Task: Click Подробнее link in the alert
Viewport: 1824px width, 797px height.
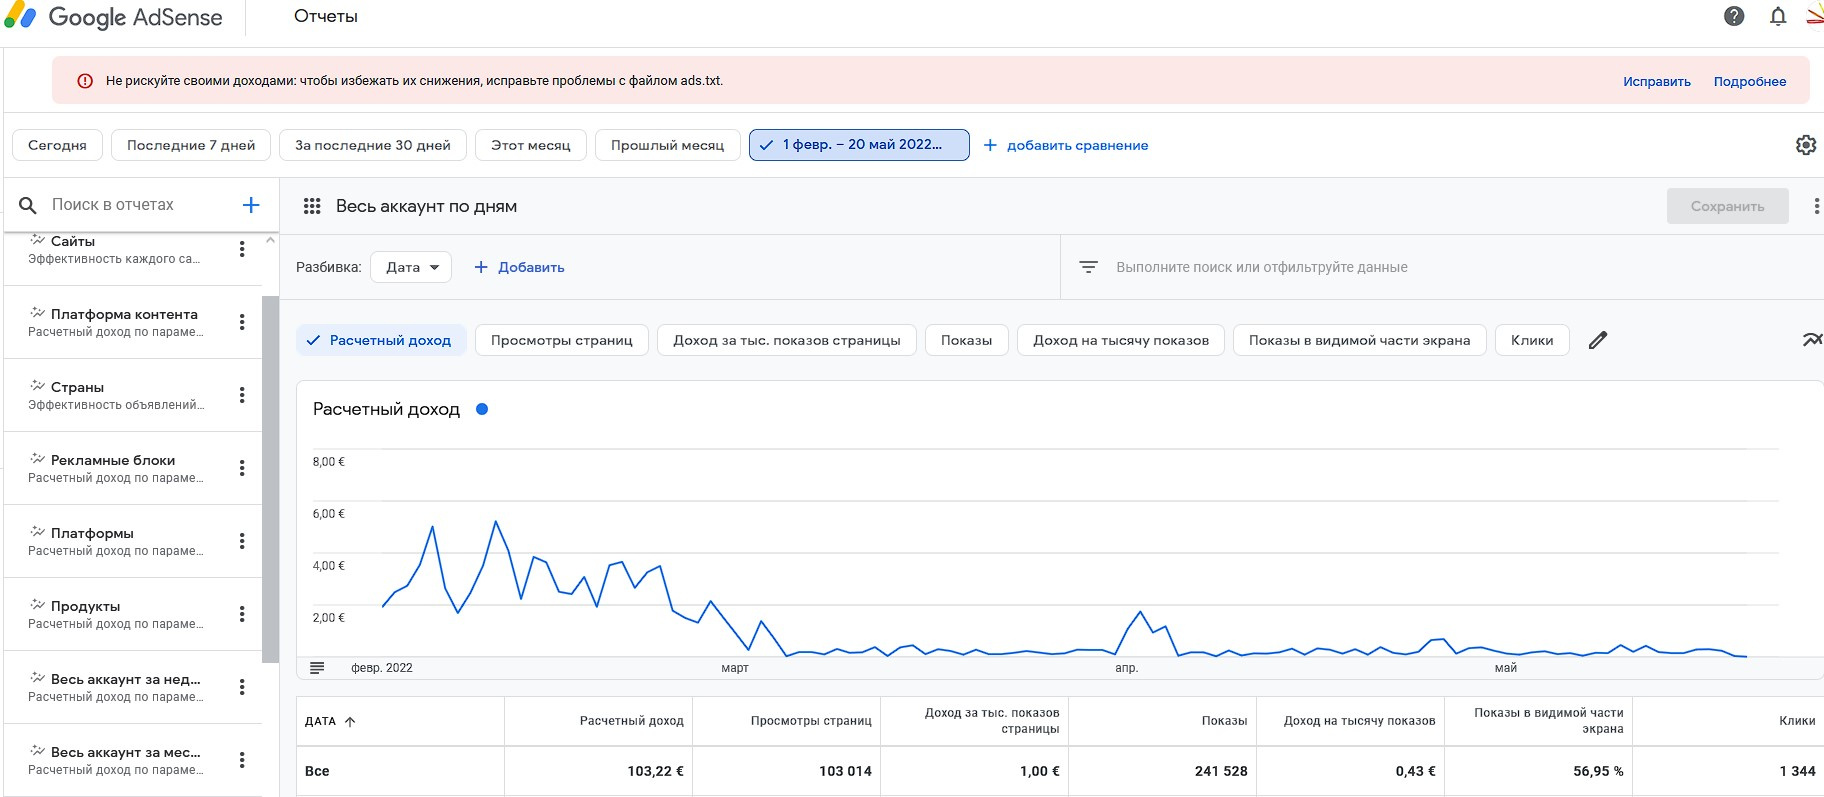Action: pyautogui.click(x=1750, y=82)
